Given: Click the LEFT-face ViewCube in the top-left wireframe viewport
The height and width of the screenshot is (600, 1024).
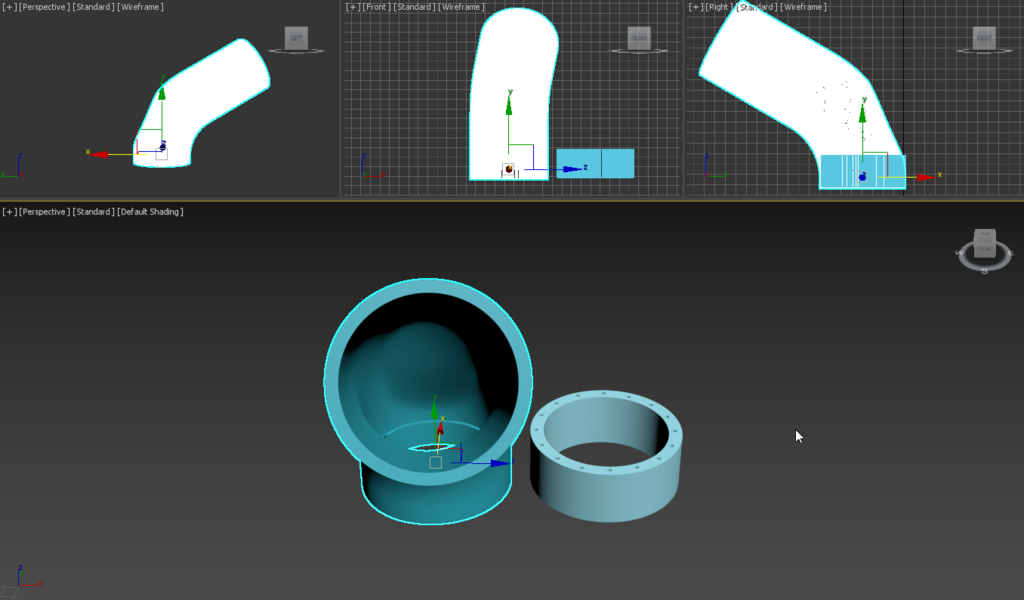Looking at the screenshot, I should pyautogui.click(x=296, y=38).
